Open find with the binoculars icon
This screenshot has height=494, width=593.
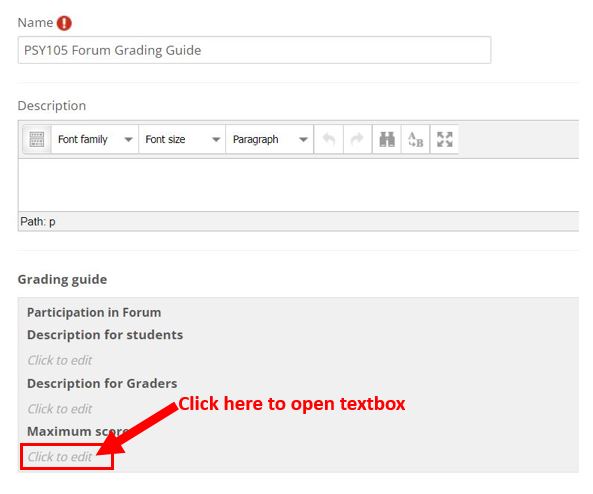387,140
